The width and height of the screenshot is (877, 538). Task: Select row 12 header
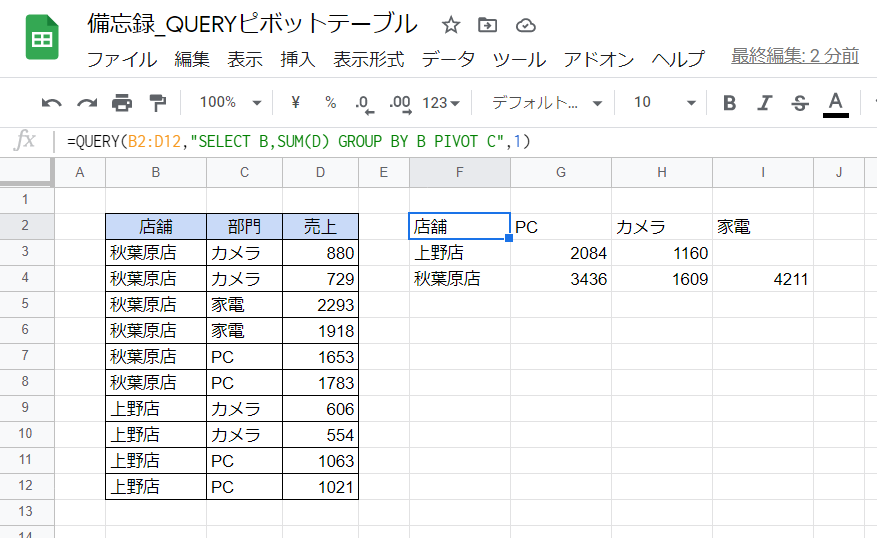[x=25, y=486]
